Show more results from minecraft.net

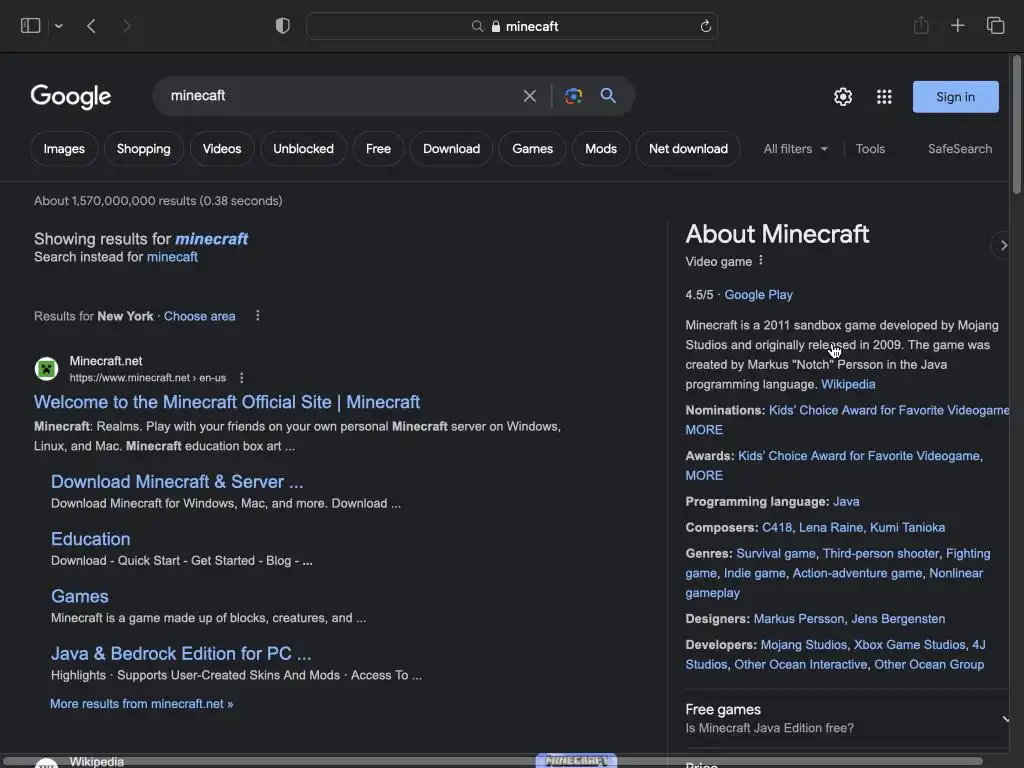142,704
